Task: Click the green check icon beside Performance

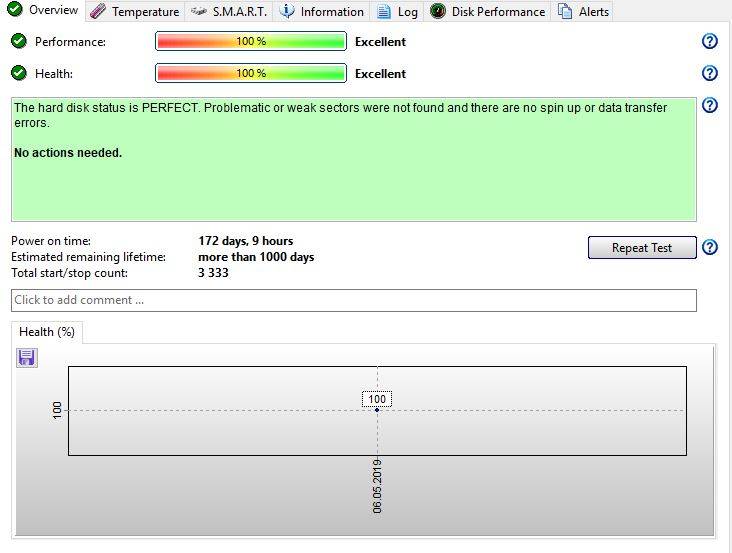Action: [x=19, y=42]
